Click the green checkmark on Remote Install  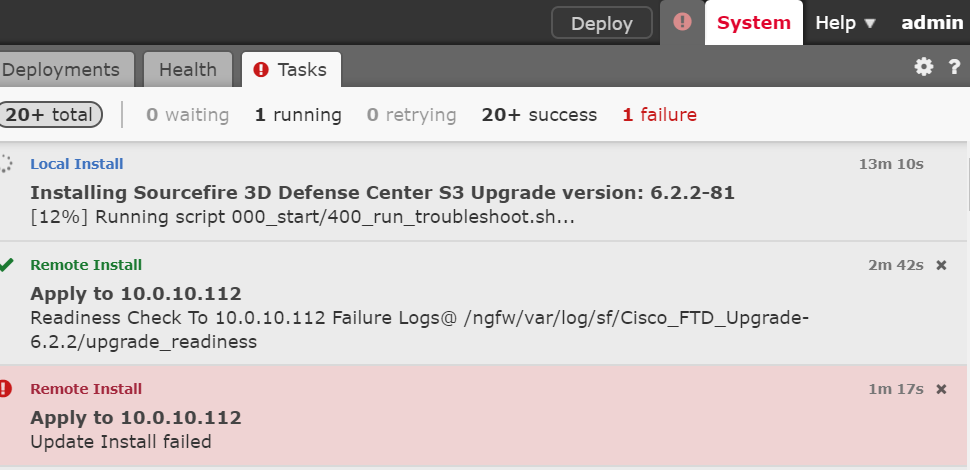6,265
